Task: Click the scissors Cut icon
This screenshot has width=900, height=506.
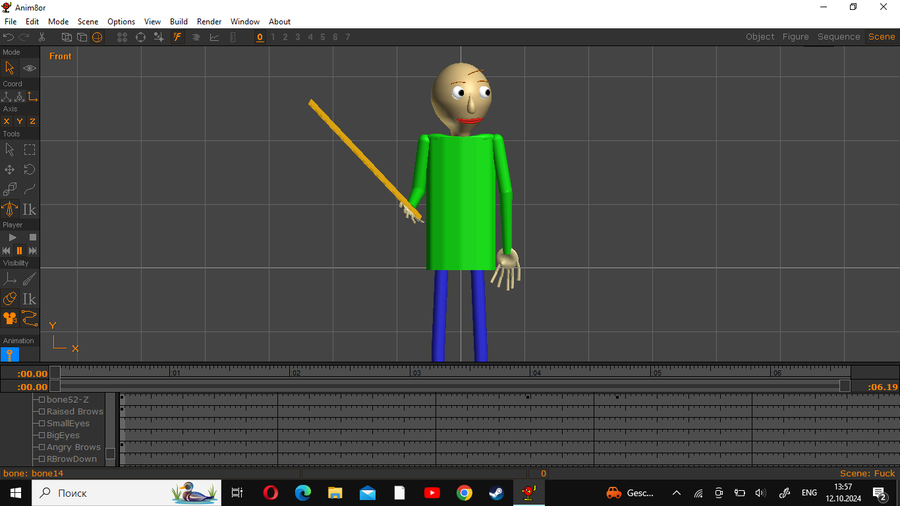Action: [42, 37]
